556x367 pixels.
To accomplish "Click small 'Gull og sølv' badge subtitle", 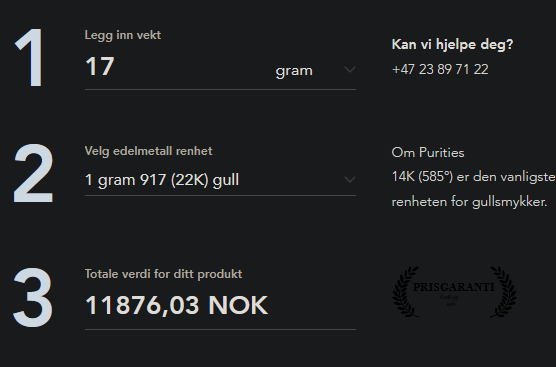I will pyautogui.click(x=450, y=300).
